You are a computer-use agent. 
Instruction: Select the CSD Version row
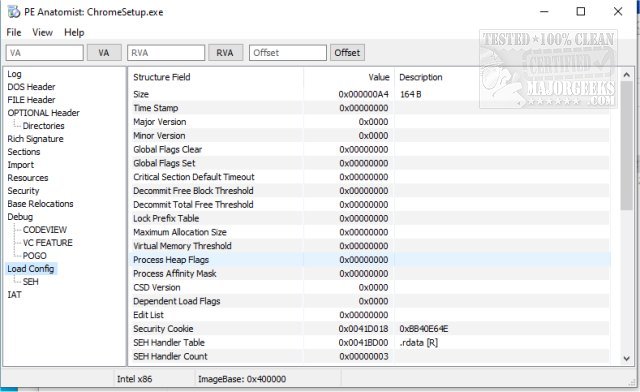click(370, 287)
